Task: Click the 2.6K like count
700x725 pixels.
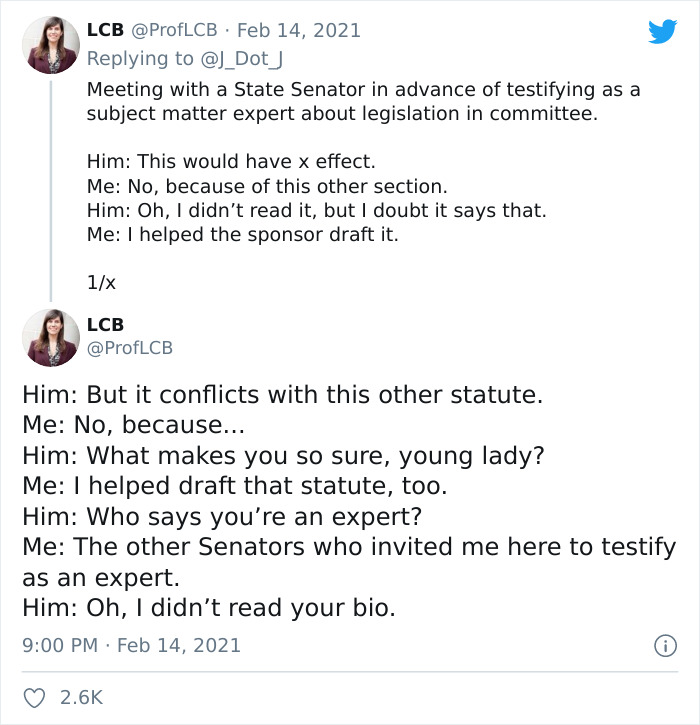Action: pos(82,697)
